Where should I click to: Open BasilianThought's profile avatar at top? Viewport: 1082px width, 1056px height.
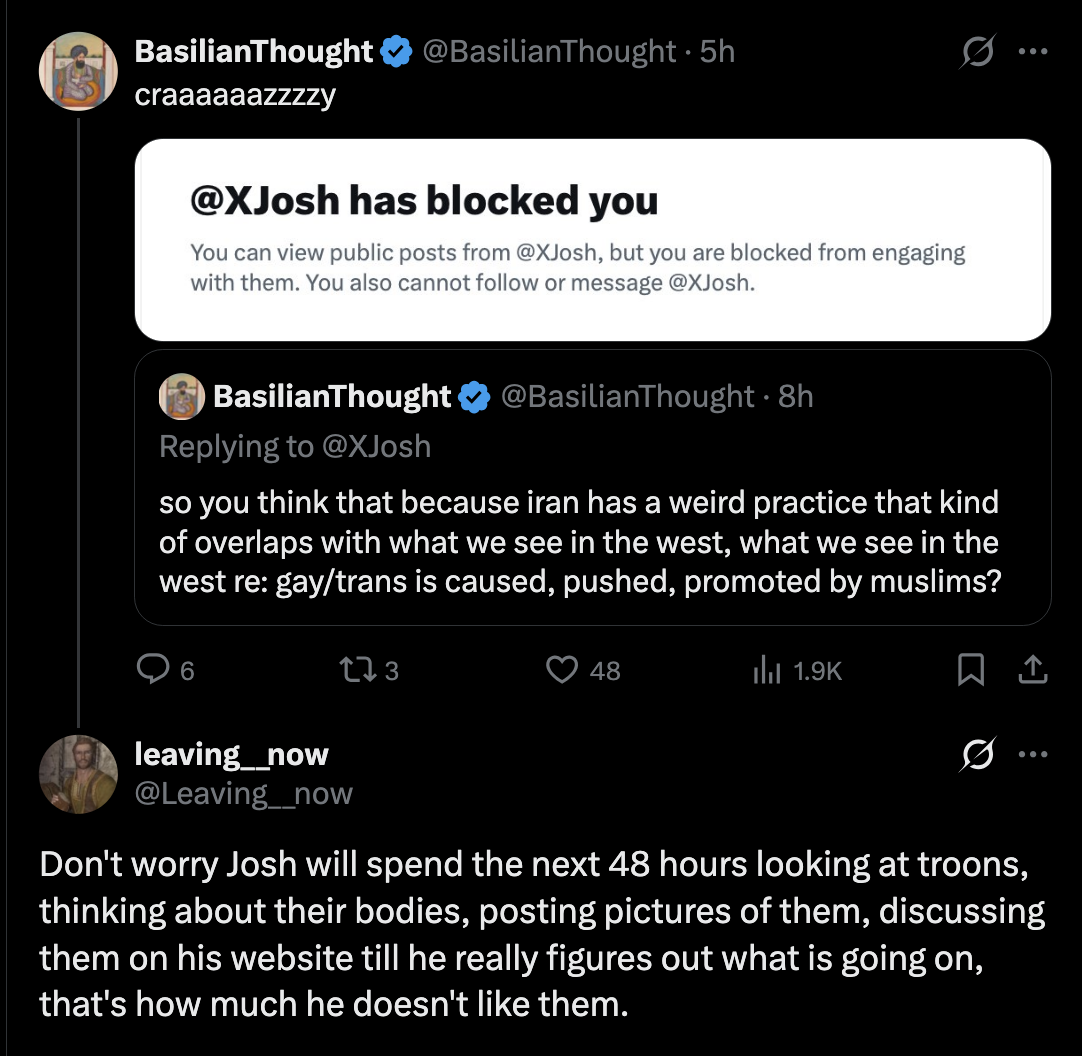point(78,71)
